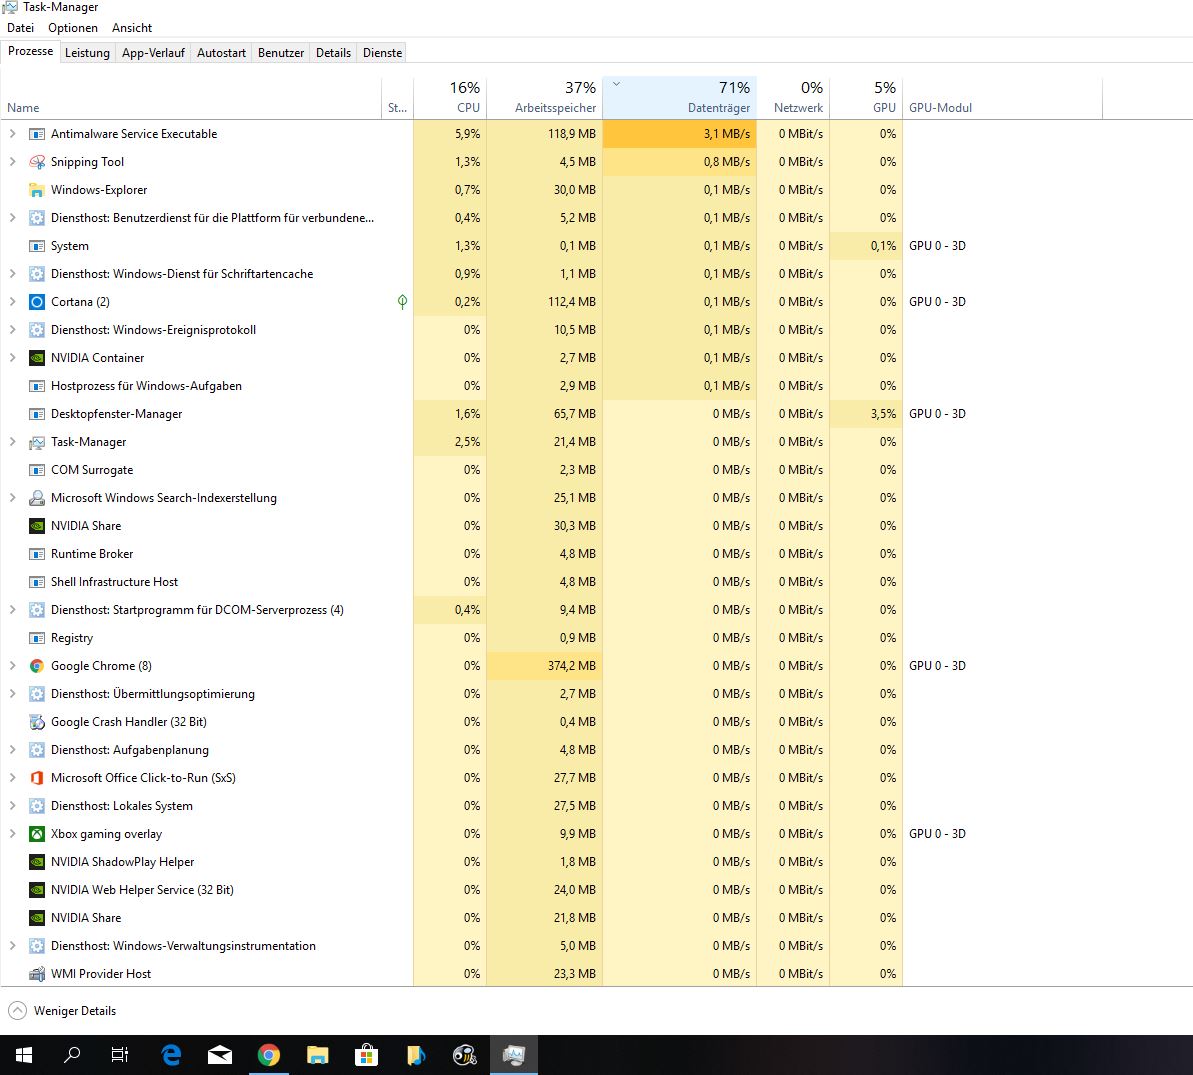
Task: Expand Cortana (2) process group
Action: (12, 302)
